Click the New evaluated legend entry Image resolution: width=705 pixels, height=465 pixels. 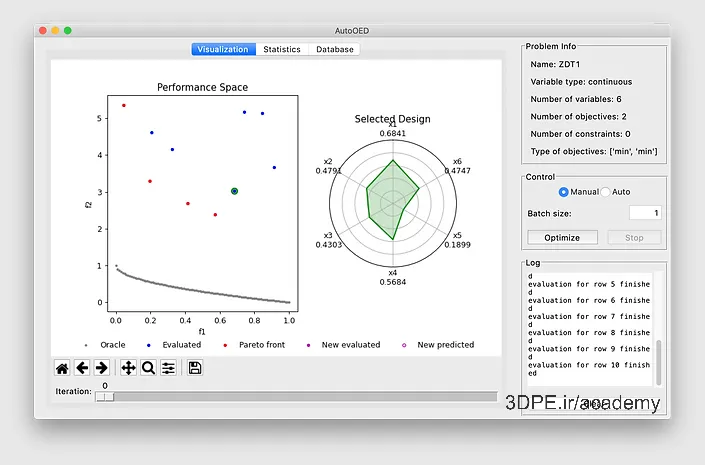pyautogui.click(x=344, y=345)
